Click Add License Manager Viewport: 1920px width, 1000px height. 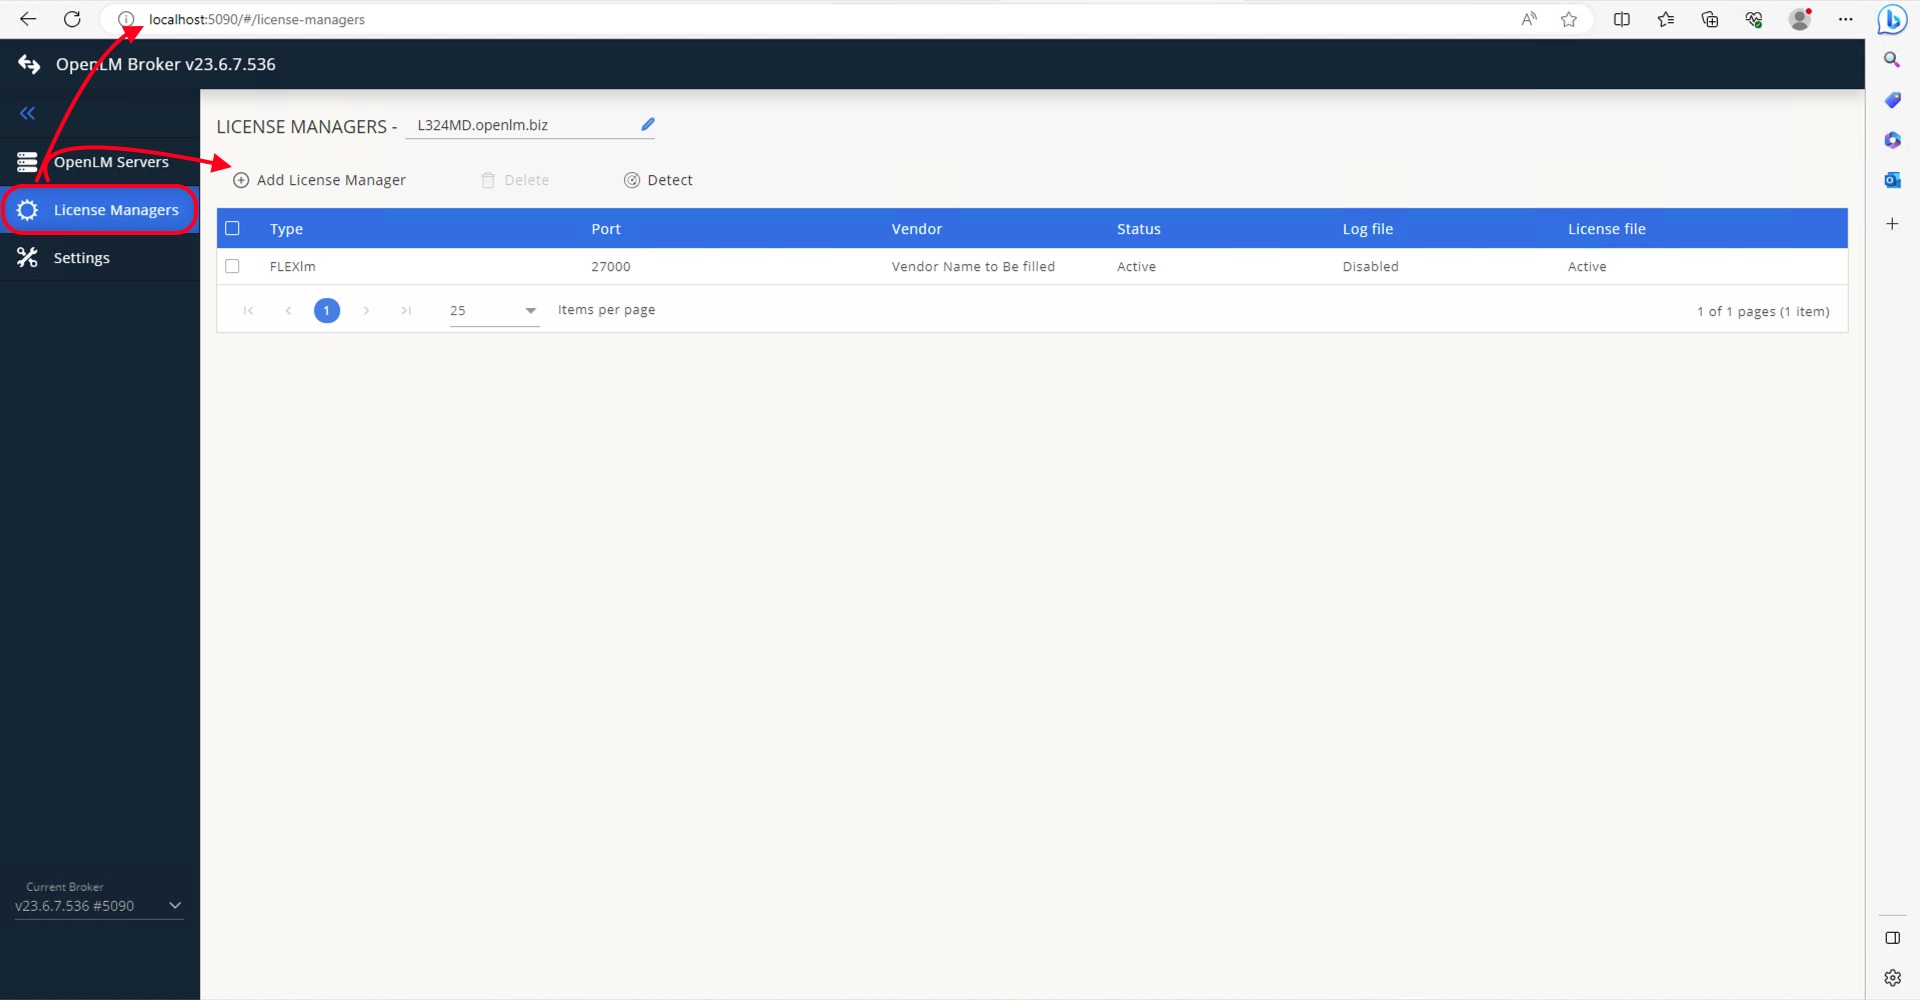click(x=318, y=180)
